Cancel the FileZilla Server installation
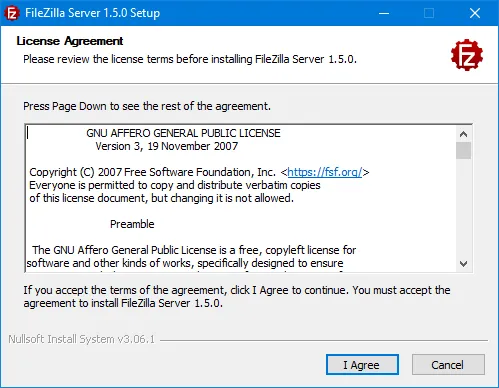This screenshot has height=388, width=499. point(448,365)
